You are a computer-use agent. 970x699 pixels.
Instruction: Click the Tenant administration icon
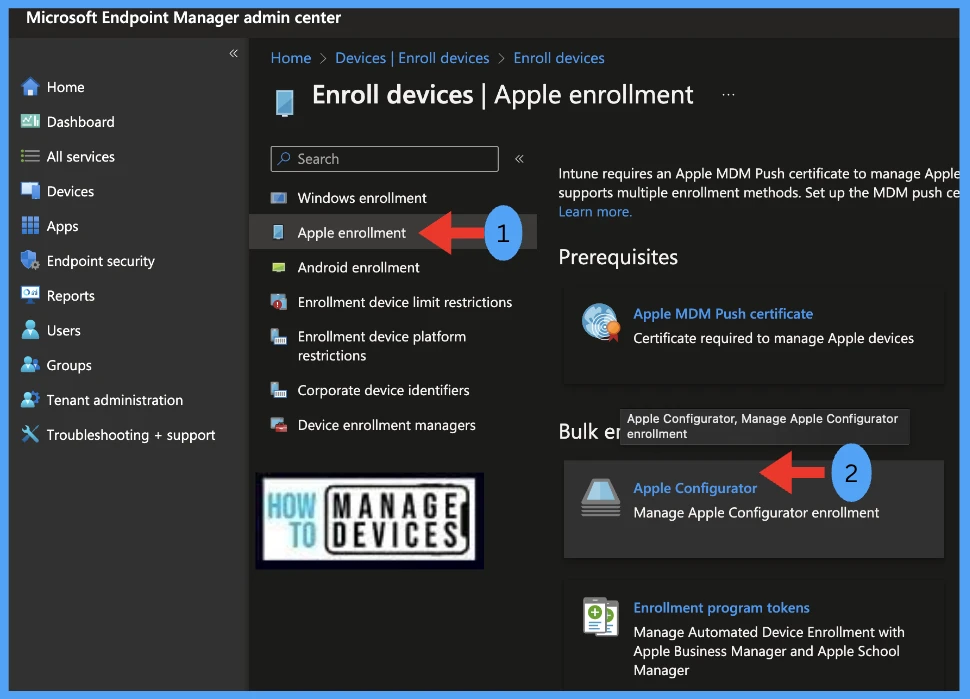coord(30,399)
